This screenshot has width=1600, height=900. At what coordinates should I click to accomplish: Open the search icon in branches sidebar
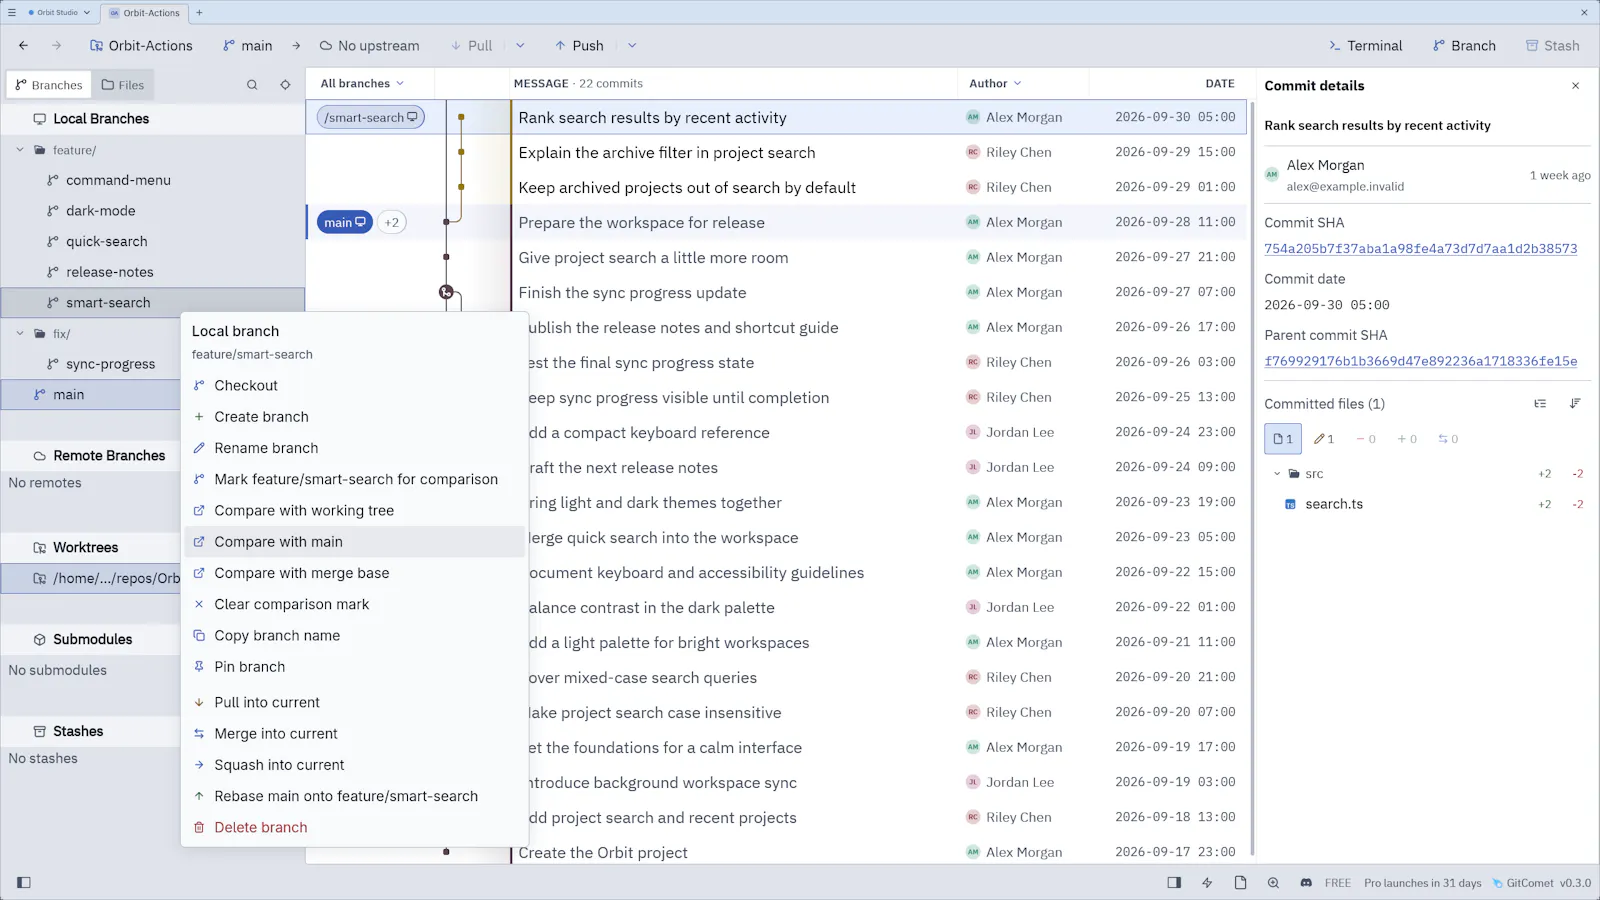[x=252, y=85]
